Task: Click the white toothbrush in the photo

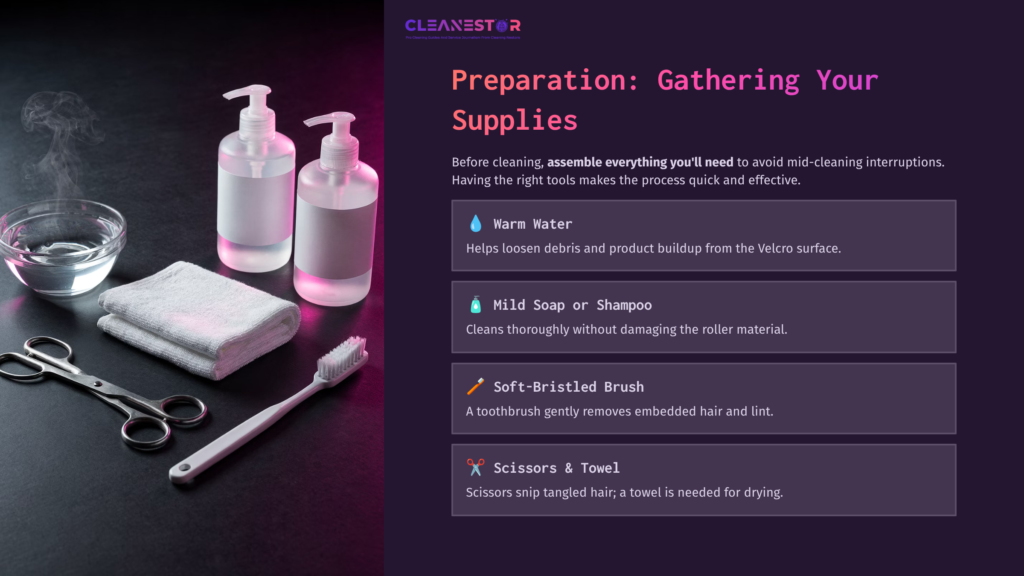Action: 270,410
